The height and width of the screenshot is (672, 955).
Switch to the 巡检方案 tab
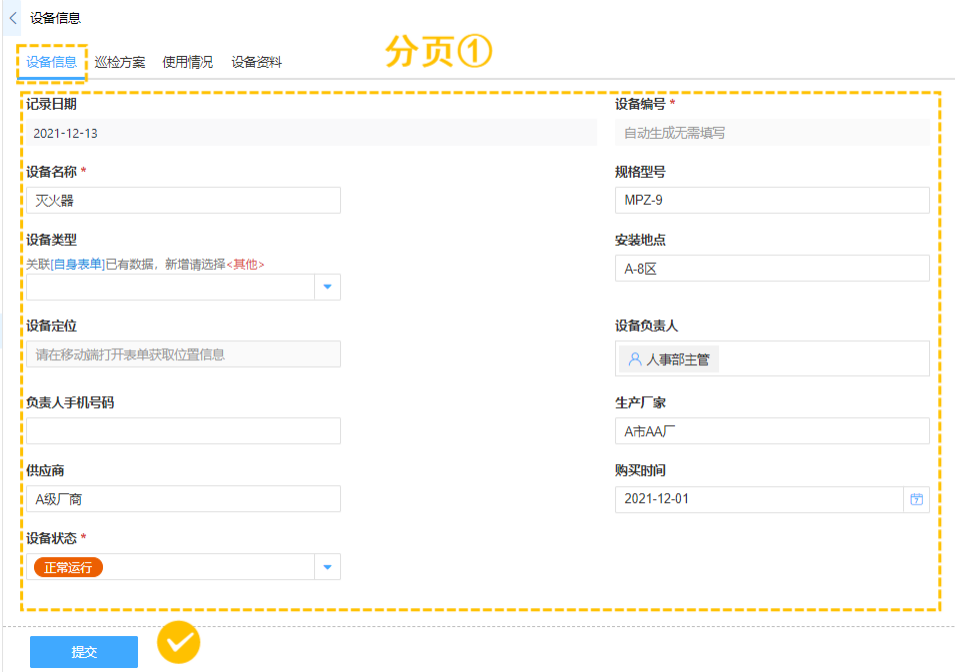coord(120,62)
